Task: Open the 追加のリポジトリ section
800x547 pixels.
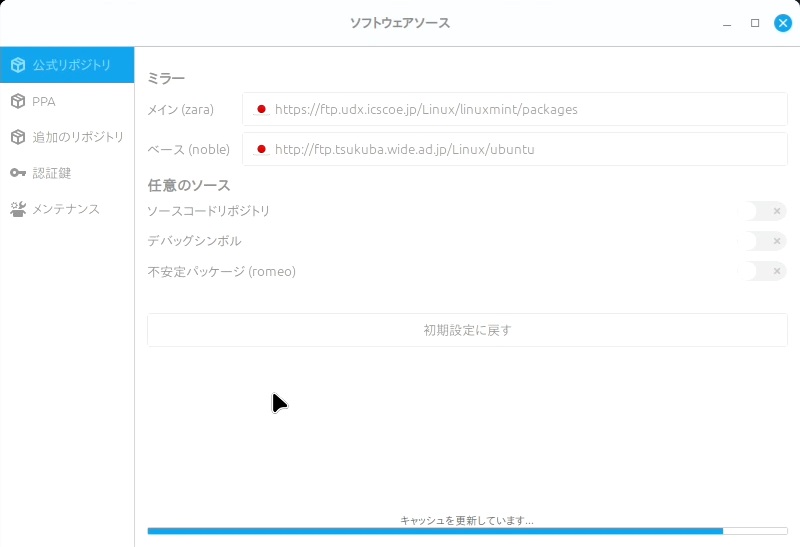Action: click(x=78, y=137)
